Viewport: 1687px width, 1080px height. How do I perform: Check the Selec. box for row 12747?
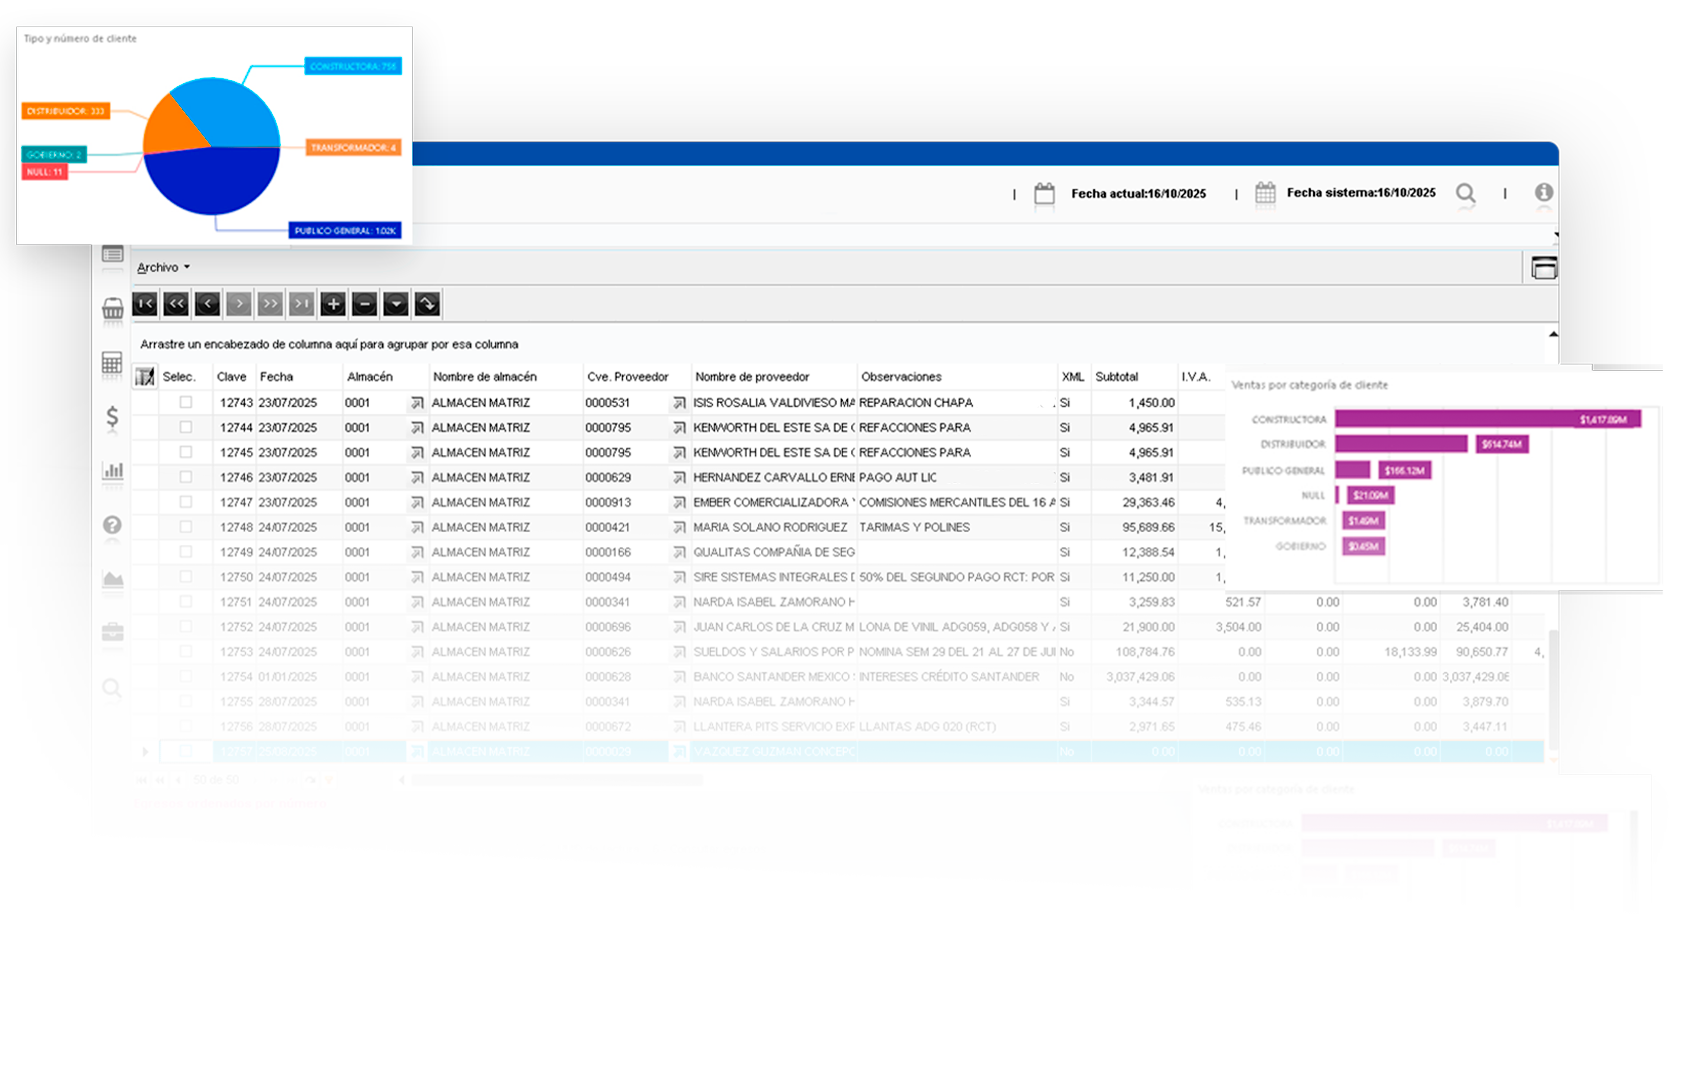(x=186, y=502)
